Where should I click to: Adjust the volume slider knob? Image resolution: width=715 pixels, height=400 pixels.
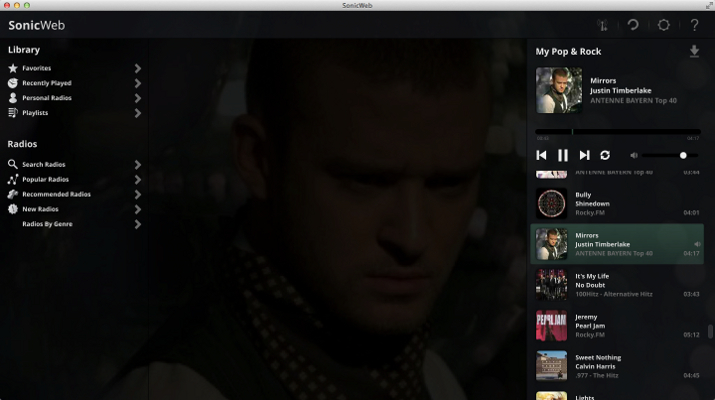pyautogui.click(x=683, y=155)
